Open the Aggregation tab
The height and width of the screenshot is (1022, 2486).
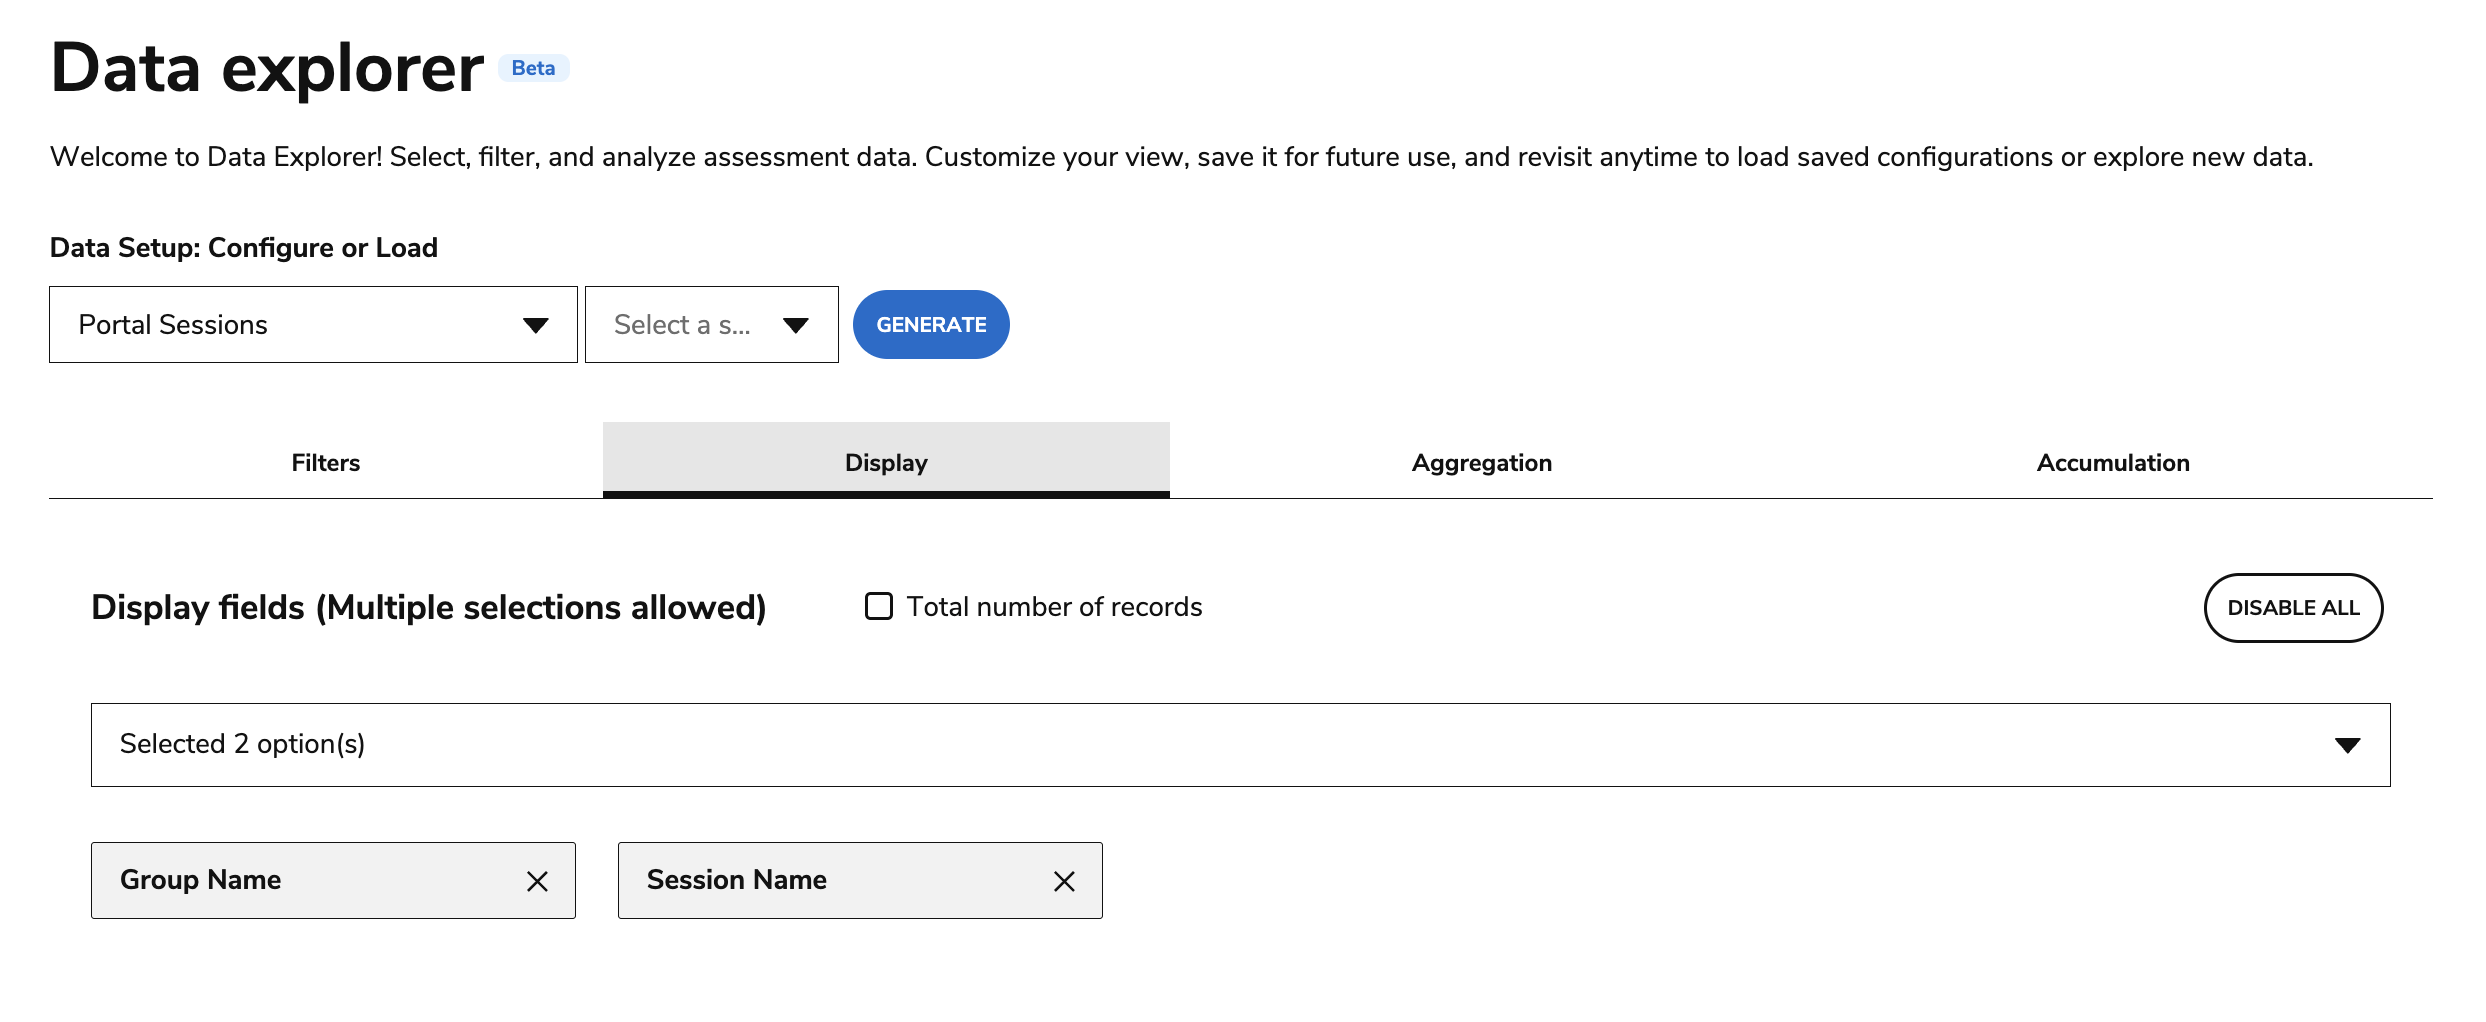[x=1482, y=462]
